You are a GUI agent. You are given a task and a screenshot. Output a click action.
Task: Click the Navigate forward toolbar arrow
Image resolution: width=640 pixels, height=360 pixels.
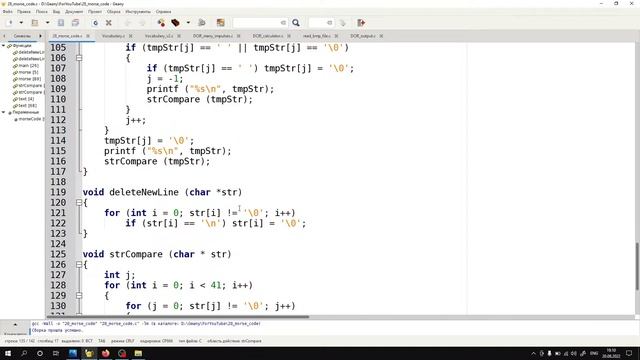click(142, 23)
